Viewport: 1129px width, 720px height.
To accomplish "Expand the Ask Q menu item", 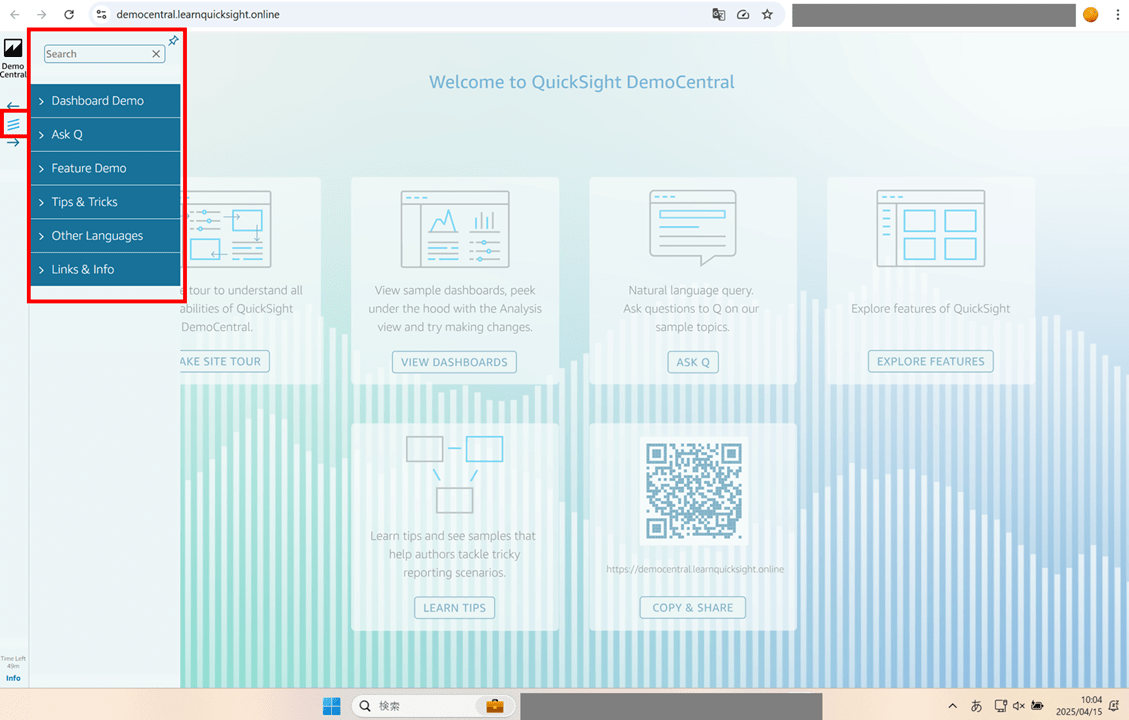I will pos(105,135).
